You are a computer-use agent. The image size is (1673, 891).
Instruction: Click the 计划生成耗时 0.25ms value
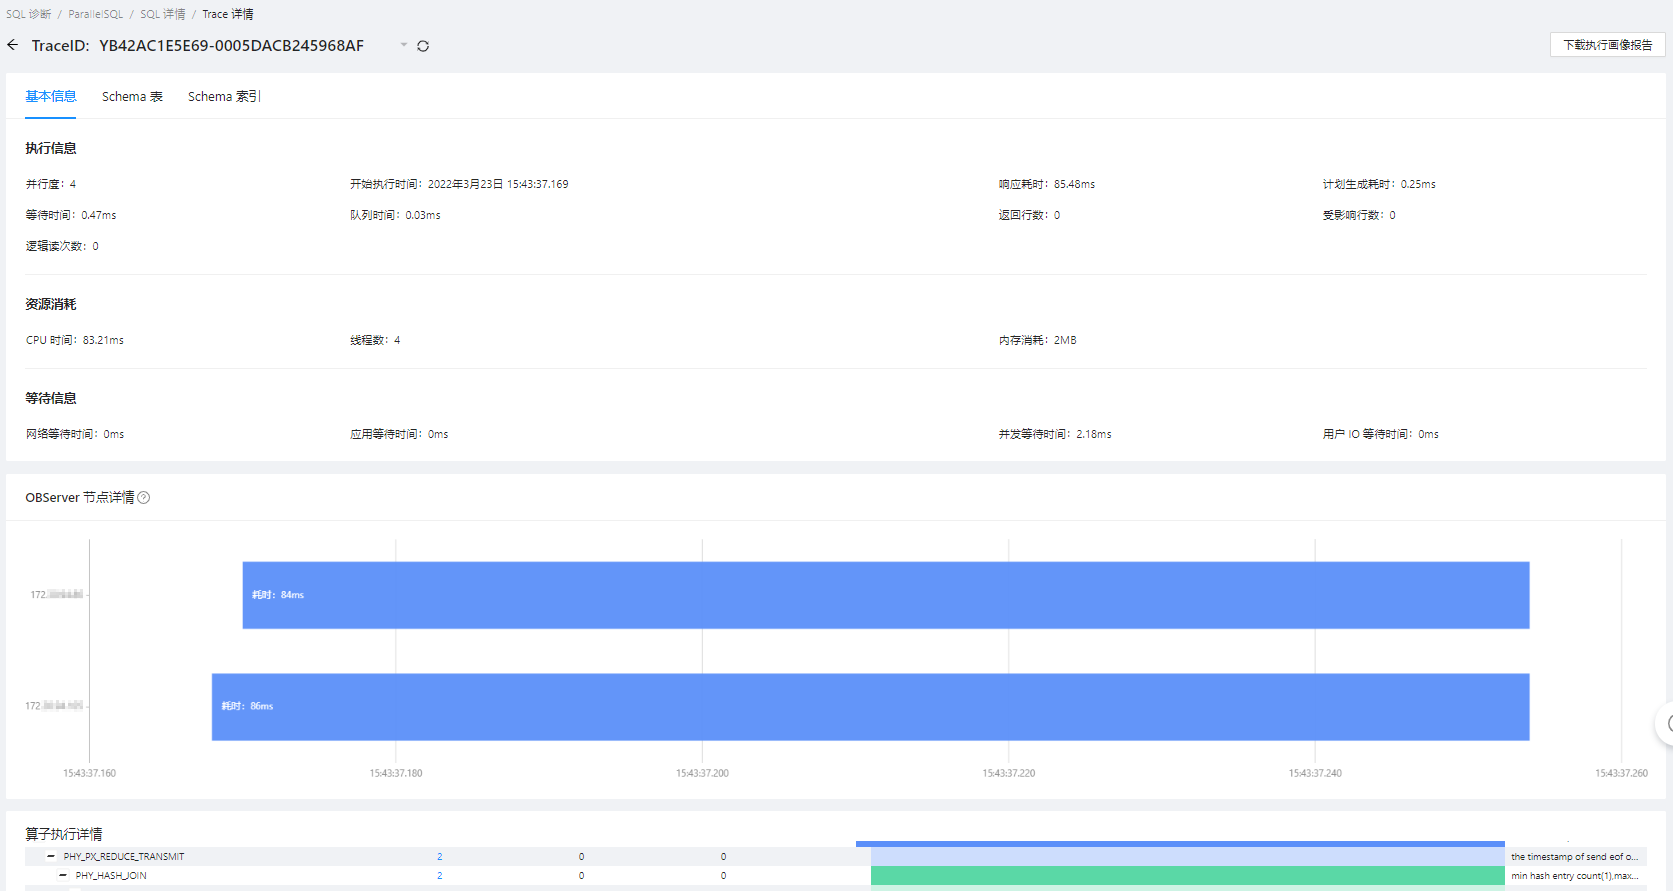(1418, 185)
